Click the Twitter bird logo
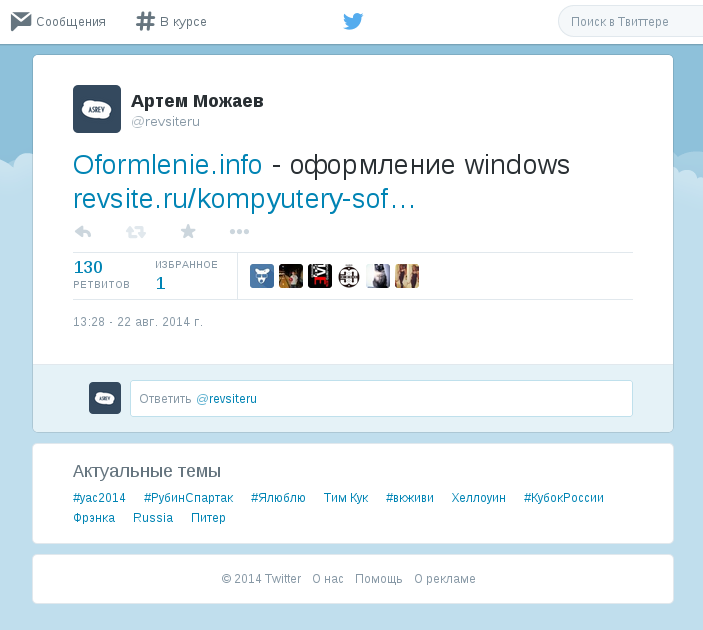The width and height of the screenshot is (703, 630). (x=353, y=21)
